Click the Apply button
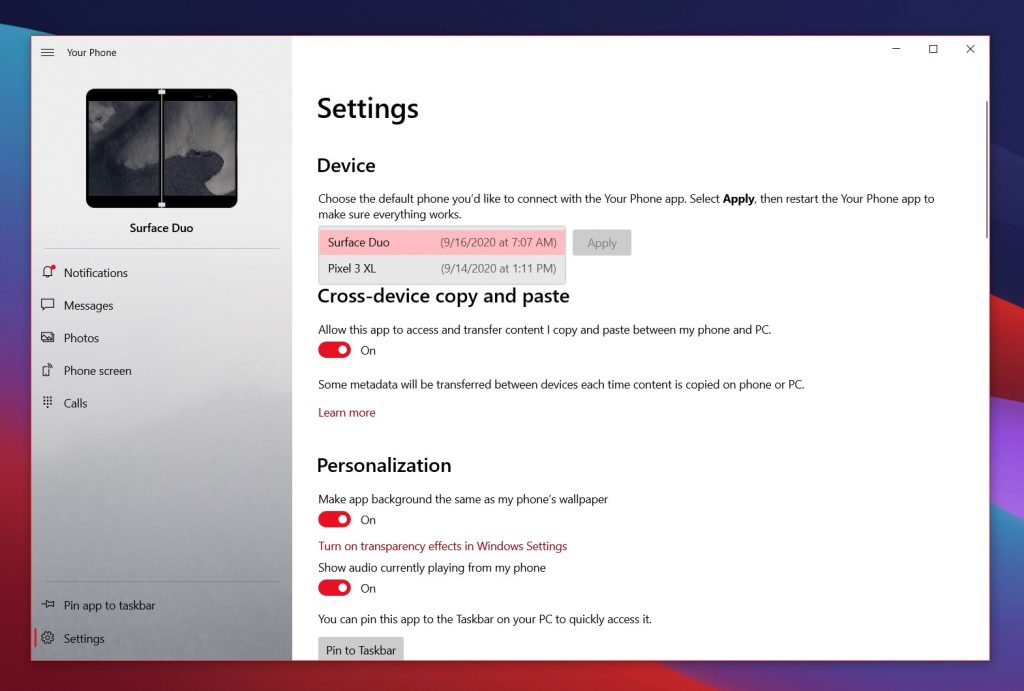1024x691 pixels. (601, 243)
